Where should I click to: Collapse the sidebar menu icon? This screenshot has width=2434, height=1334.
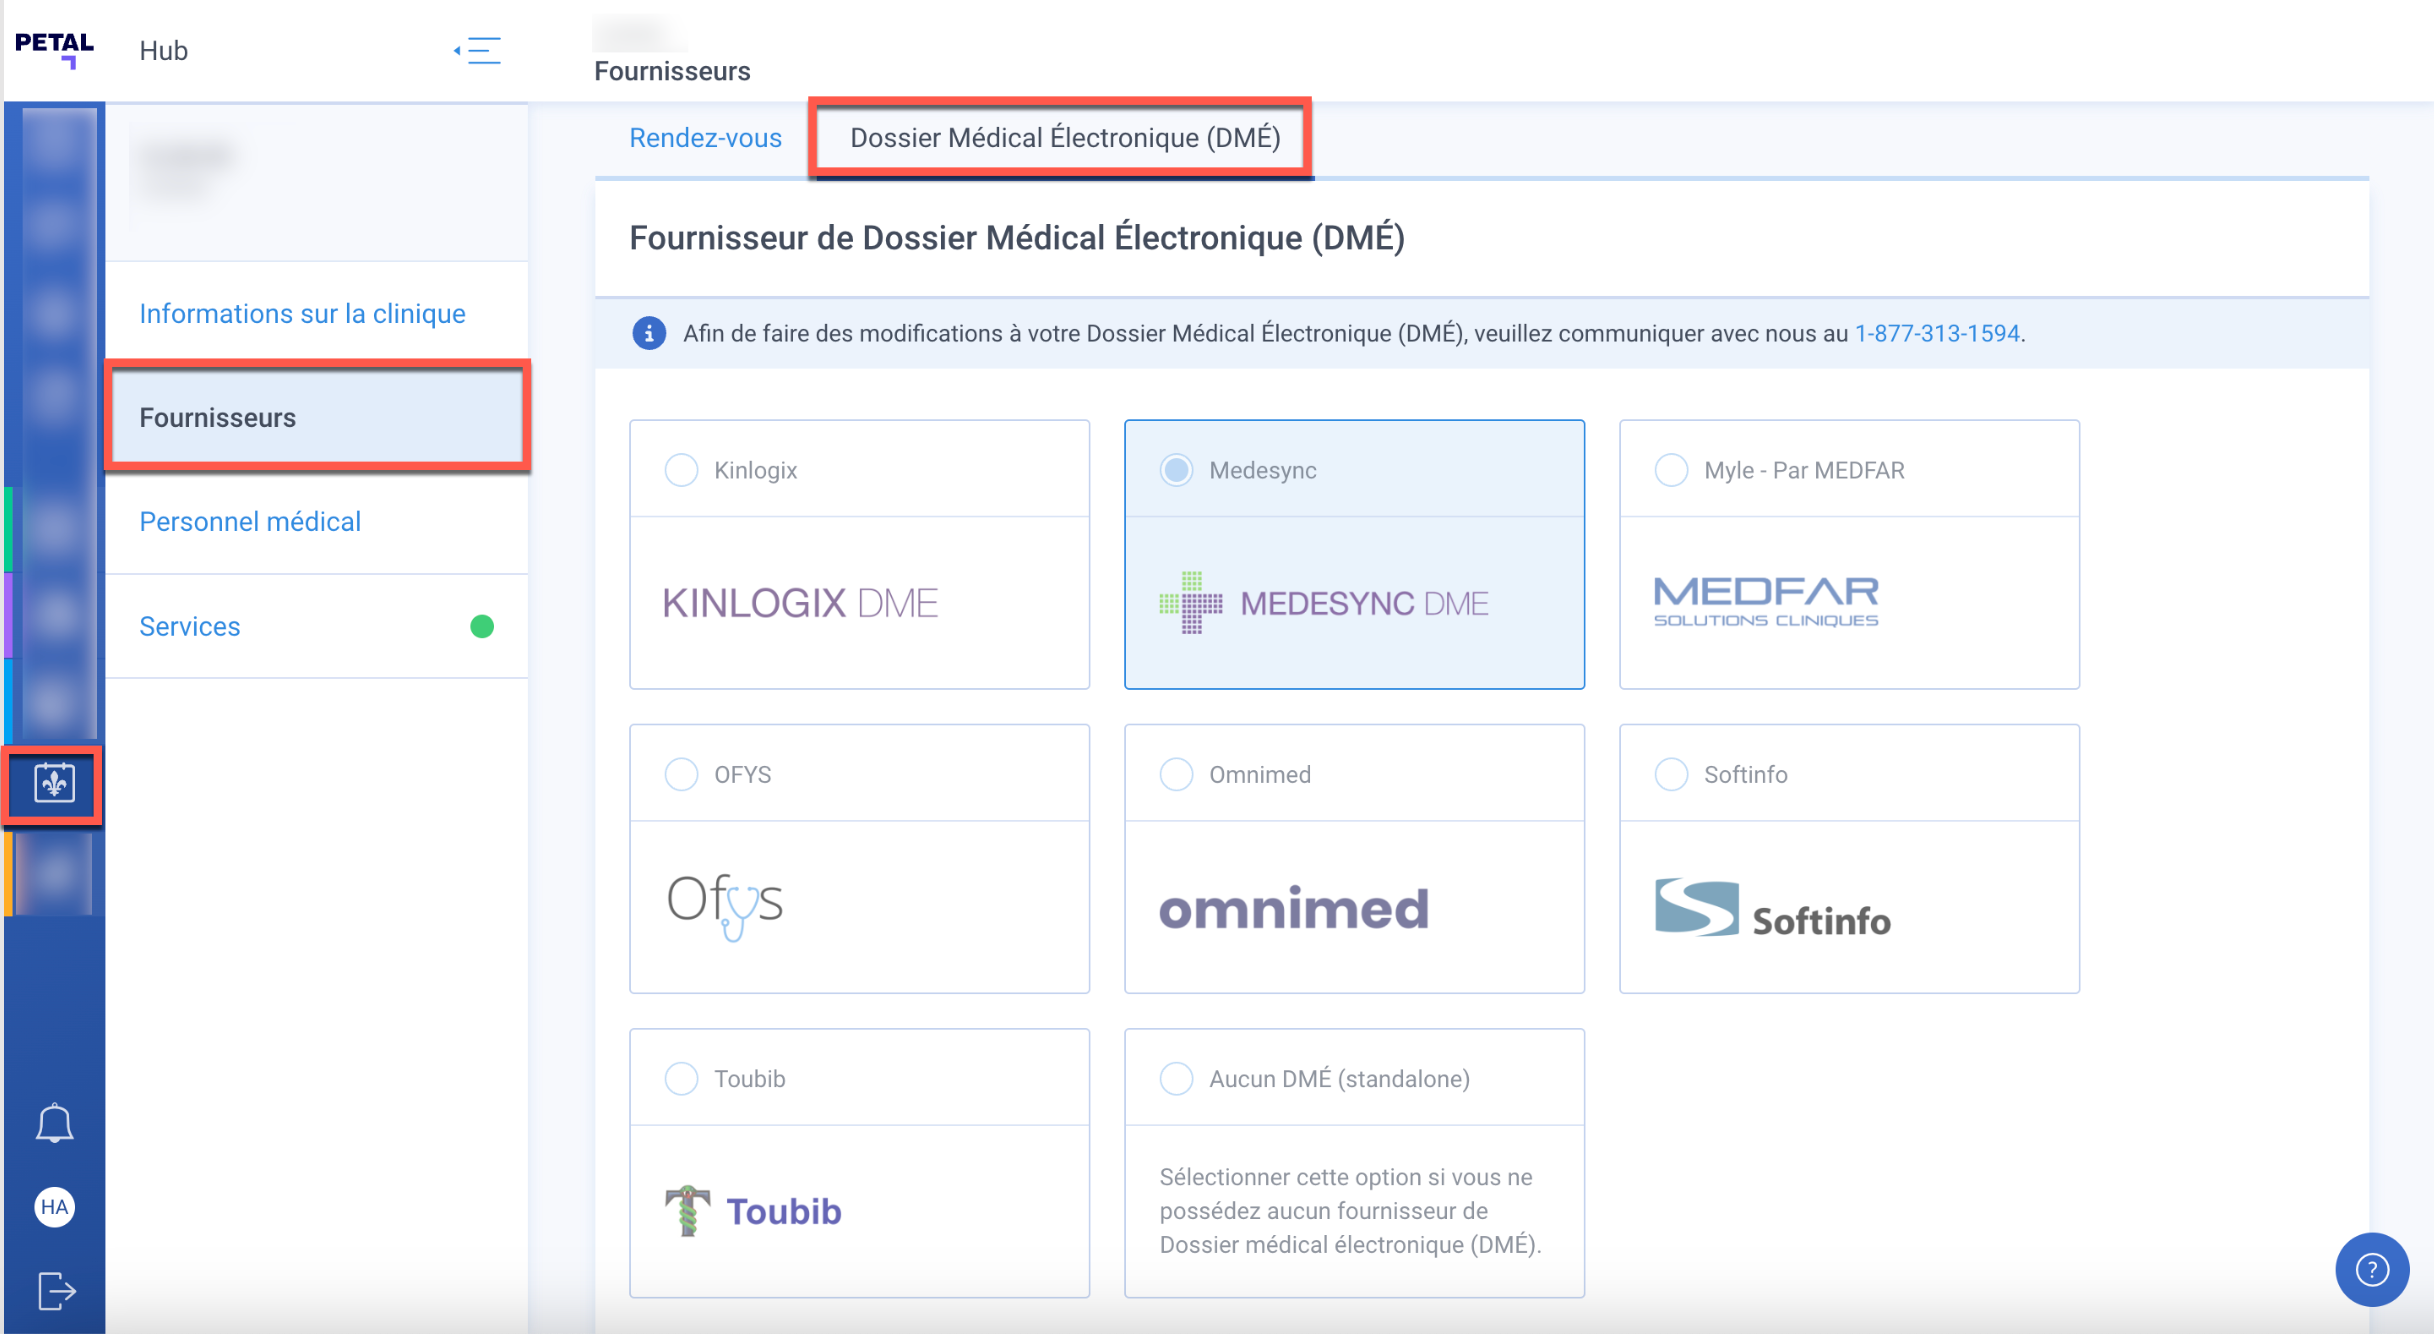point(478,50)
